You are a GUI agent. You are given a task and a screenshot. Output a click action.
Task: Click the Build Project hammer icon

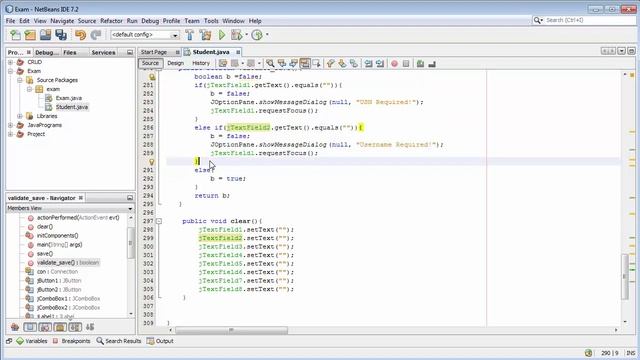click(190, 35)
